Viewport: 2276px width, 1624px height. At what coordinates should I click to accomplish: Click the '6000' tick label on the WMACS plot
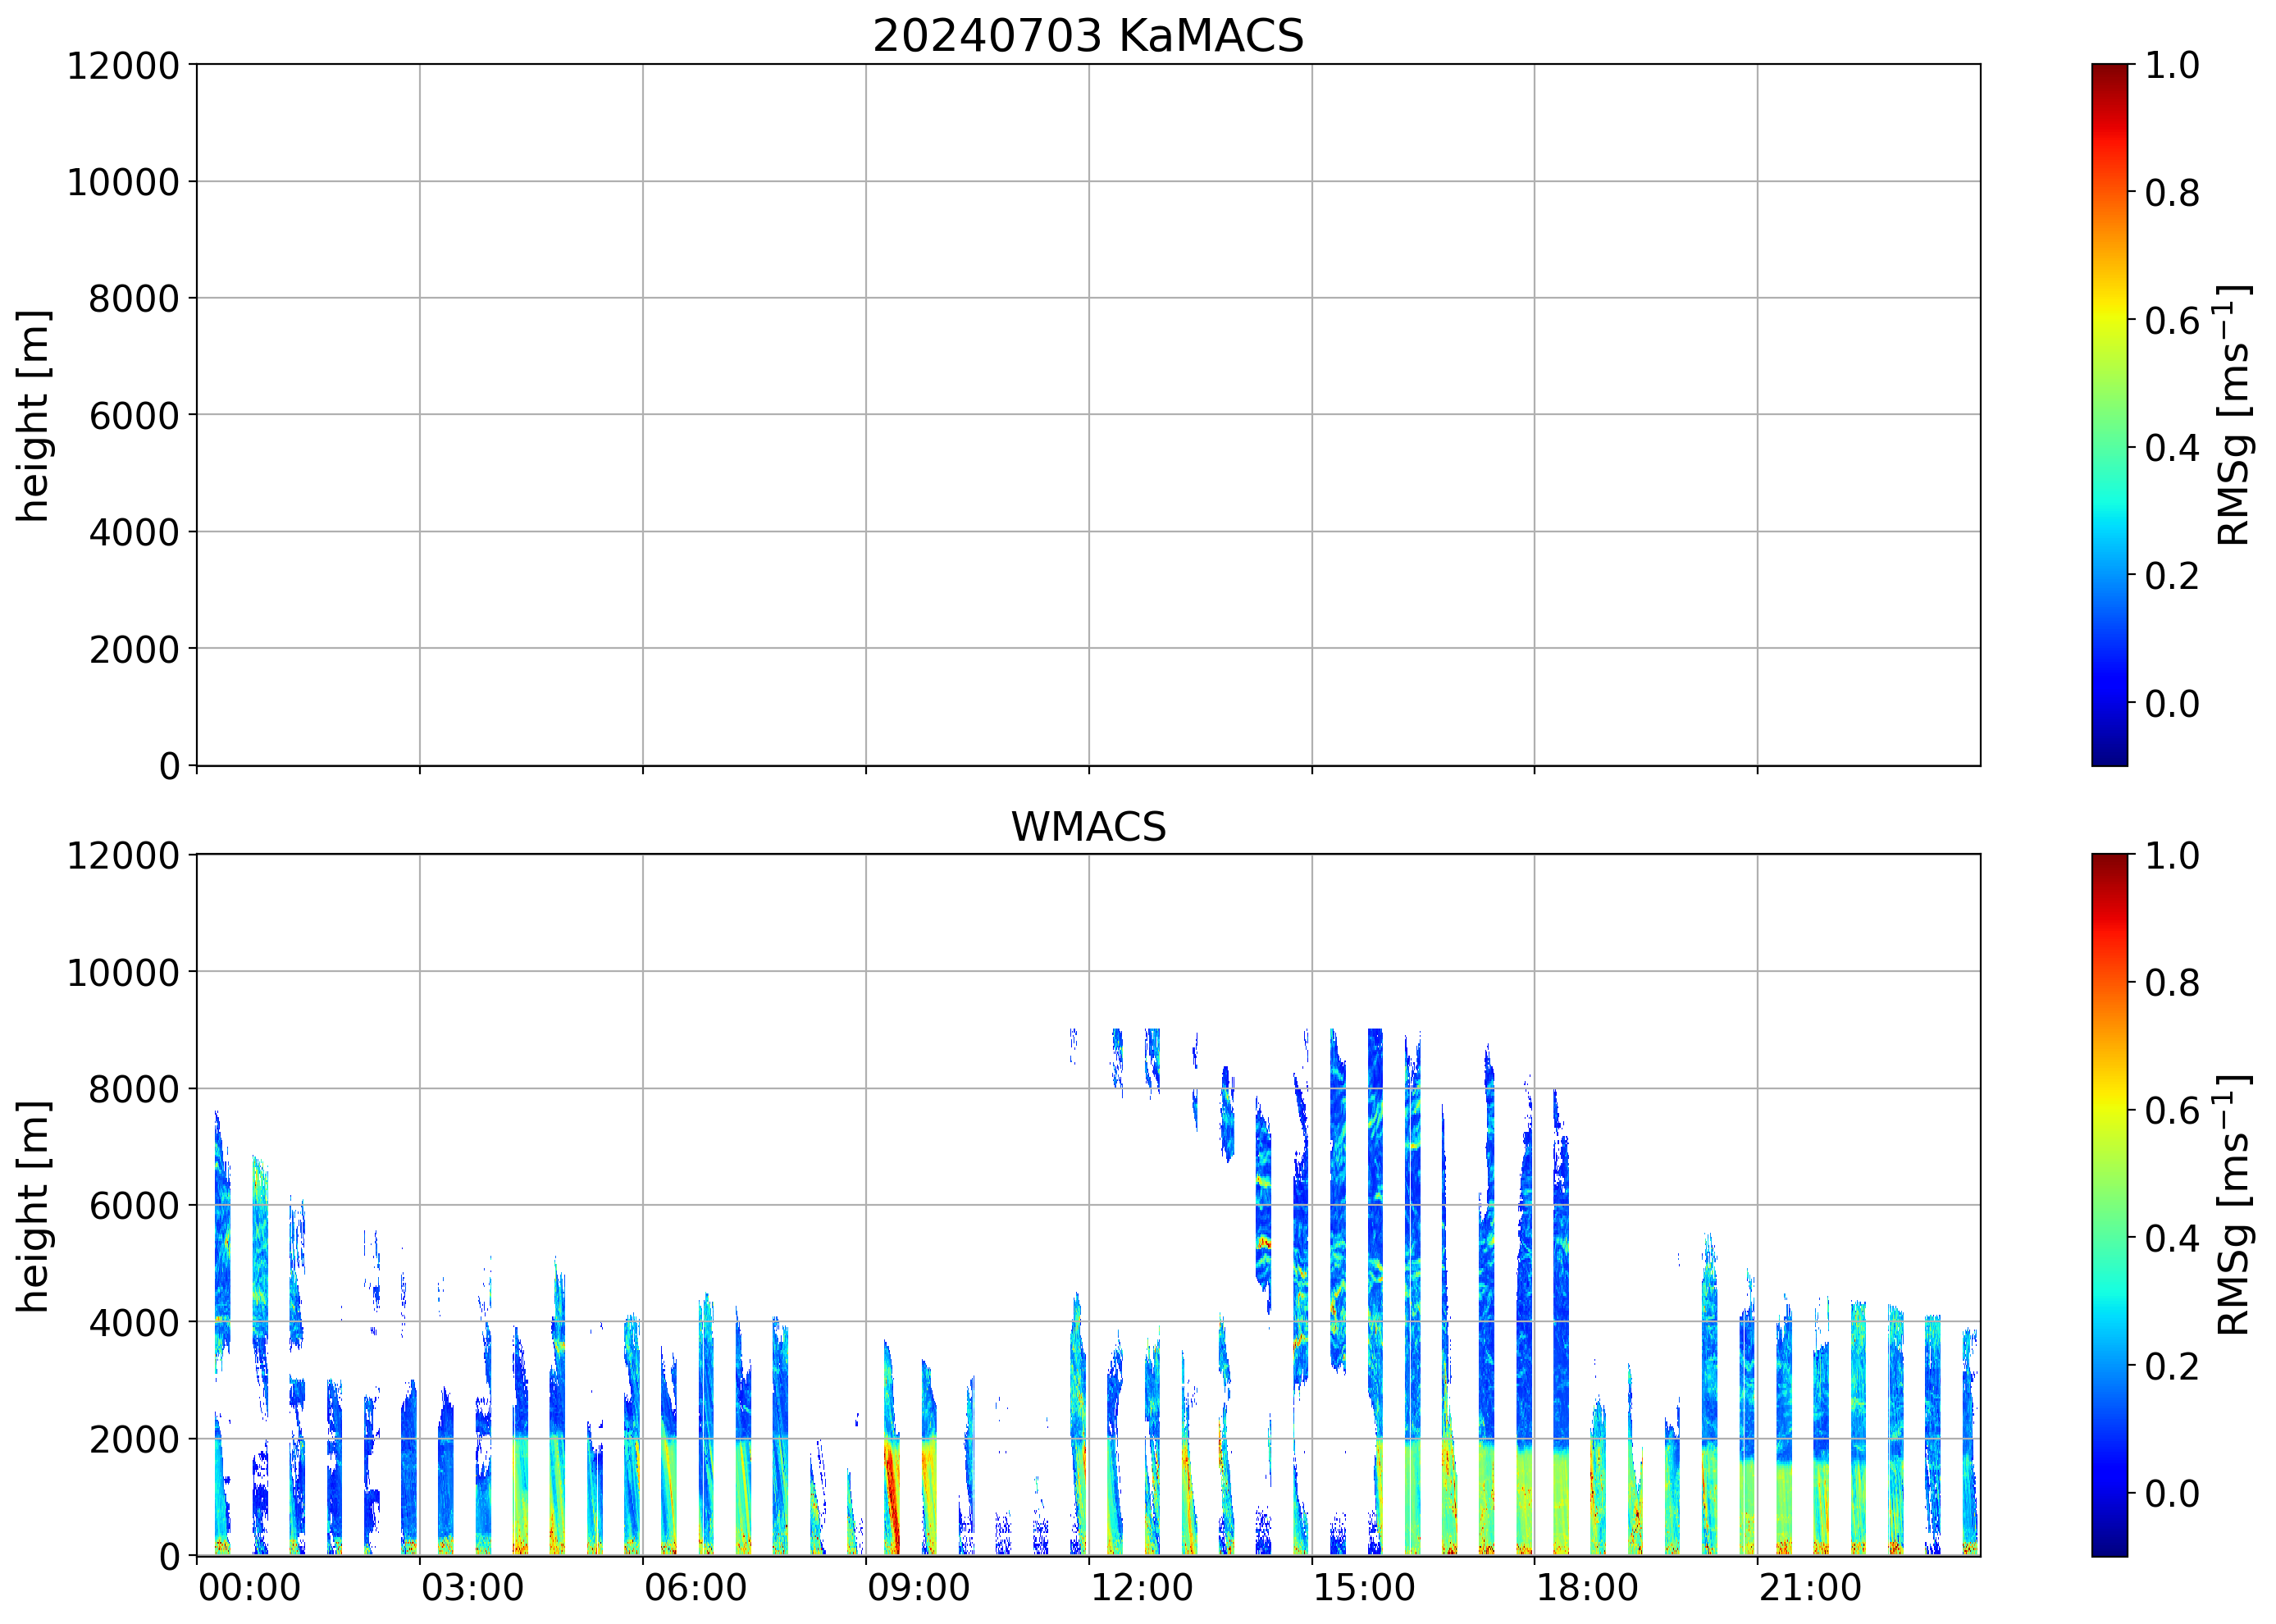click(x=133, y=1206)
